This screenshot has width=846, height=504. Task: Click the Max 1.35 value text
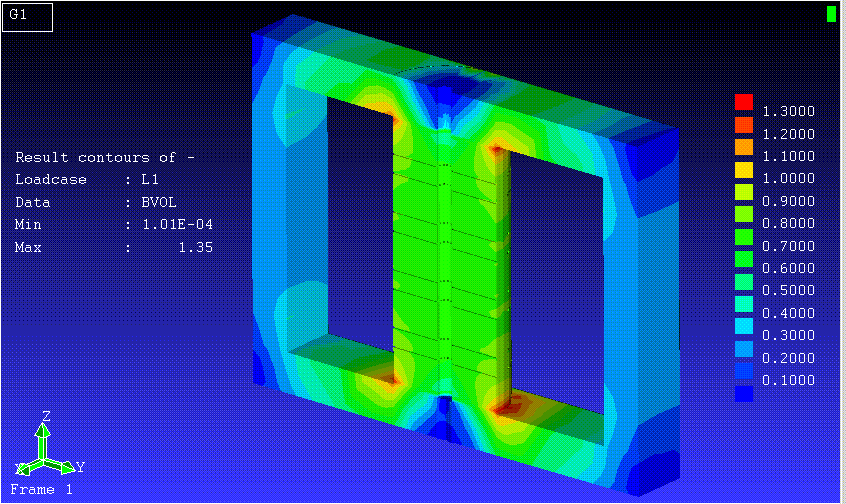(195, 247)
